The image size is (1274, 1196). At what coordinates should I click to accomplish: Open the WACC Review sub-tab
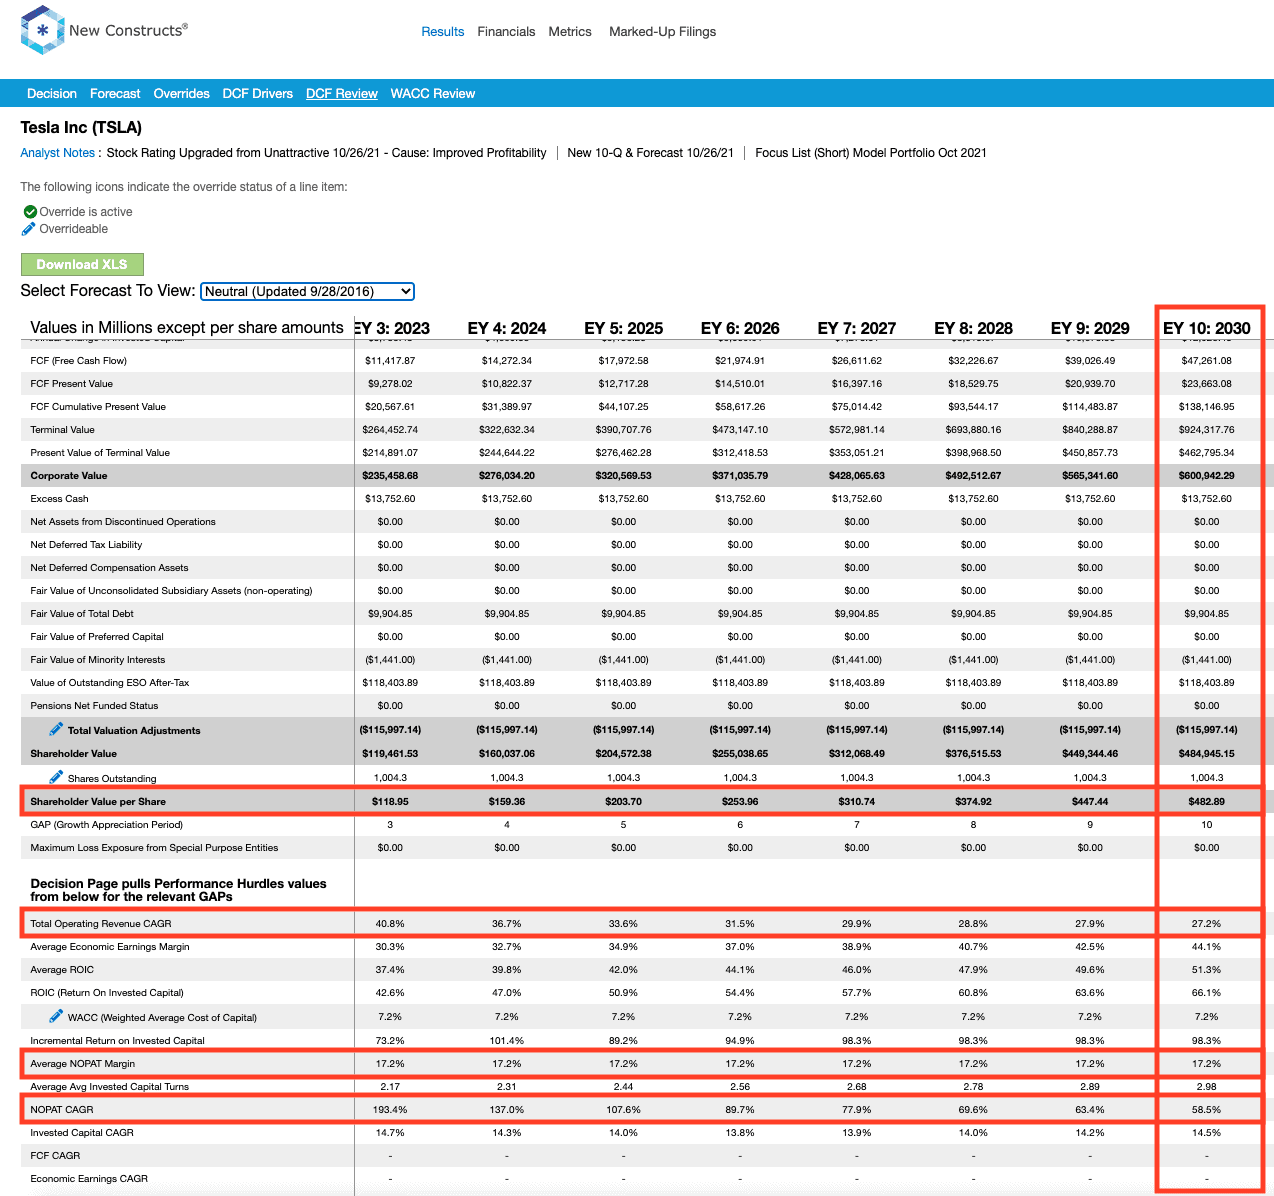pos(432,94)
